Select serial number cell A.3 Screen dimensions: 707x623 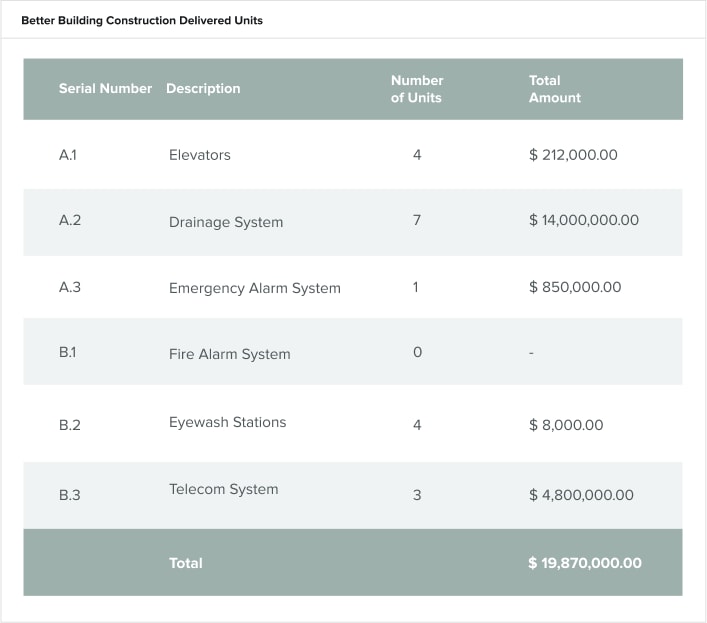tap(70, 287)
